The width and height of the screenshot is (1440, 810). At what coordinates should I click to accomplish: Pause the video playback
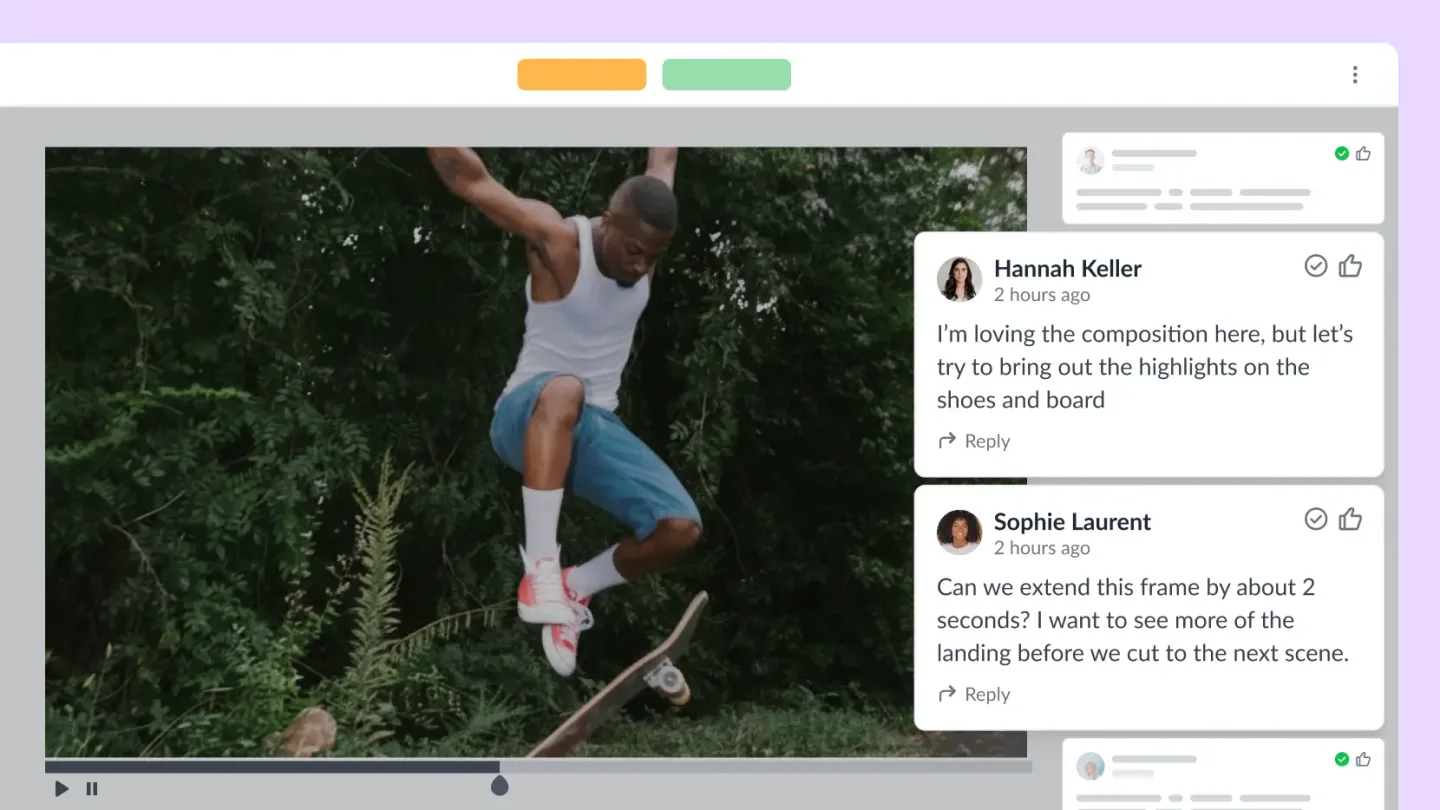point(92,789)
